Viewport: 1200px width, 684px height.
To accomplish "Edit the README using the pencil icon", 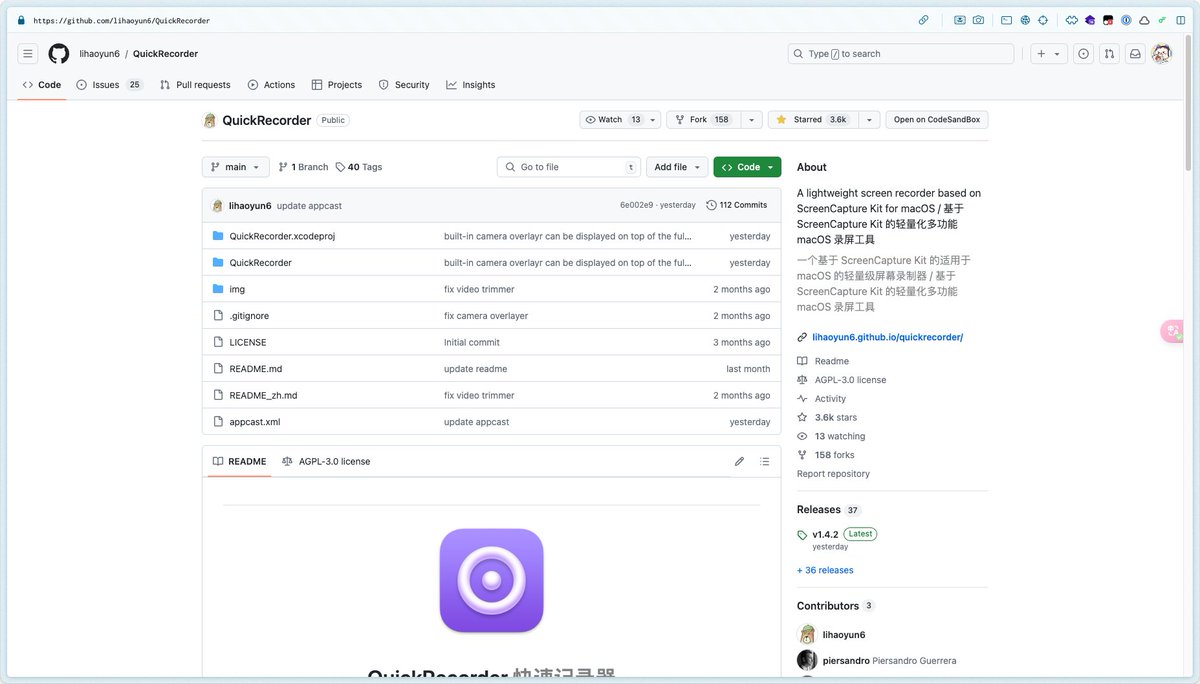I will coord(739,461).
